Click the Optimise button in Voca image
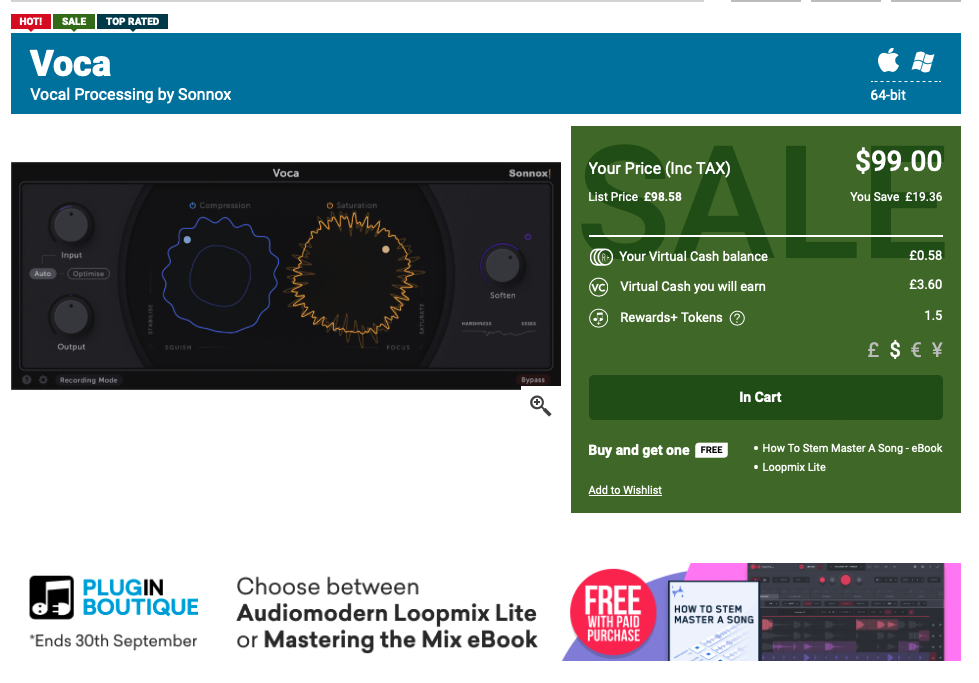Screen dimensions: 979x683 pyautogui.click(x=88, y=273)
